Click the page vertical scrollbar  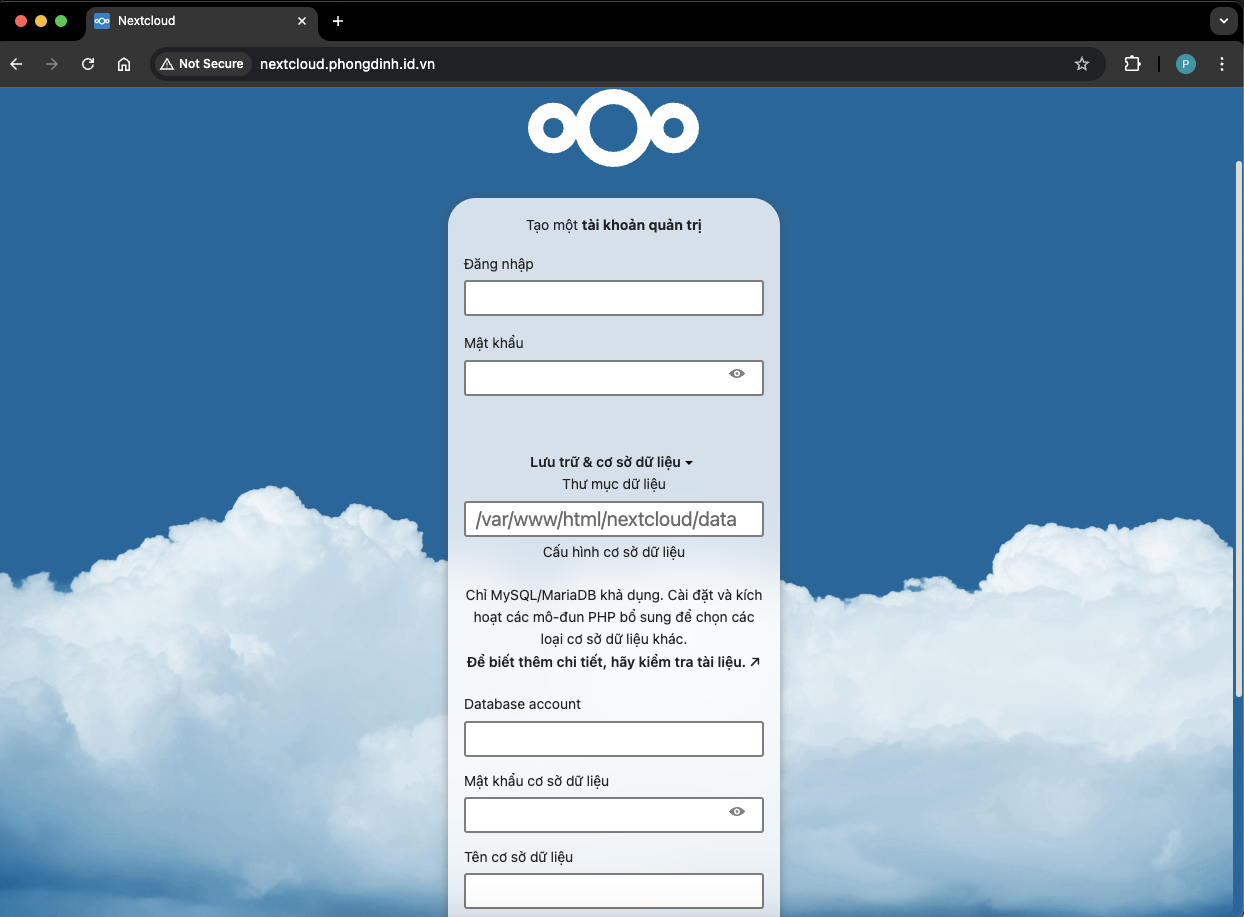pyautogui.click(x=1239, y=428)
